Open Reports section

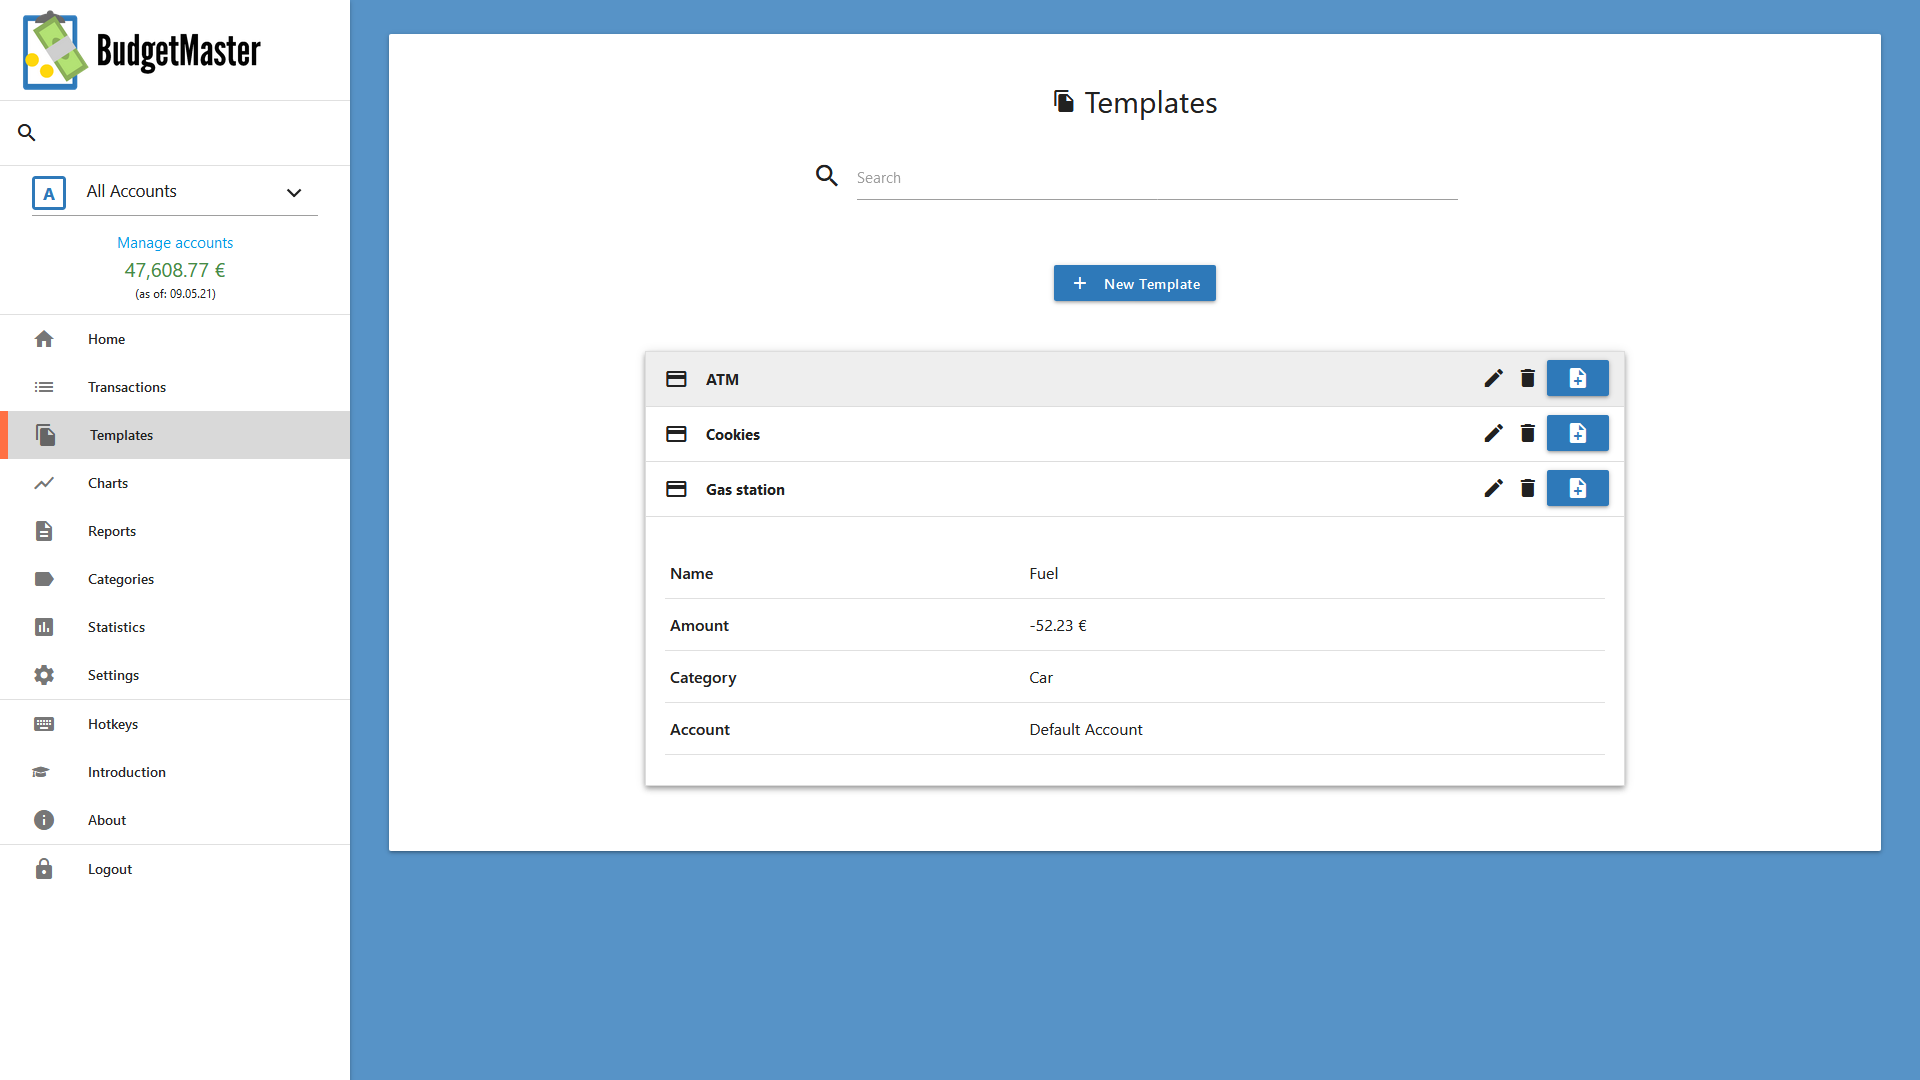[x=112, y=531]
